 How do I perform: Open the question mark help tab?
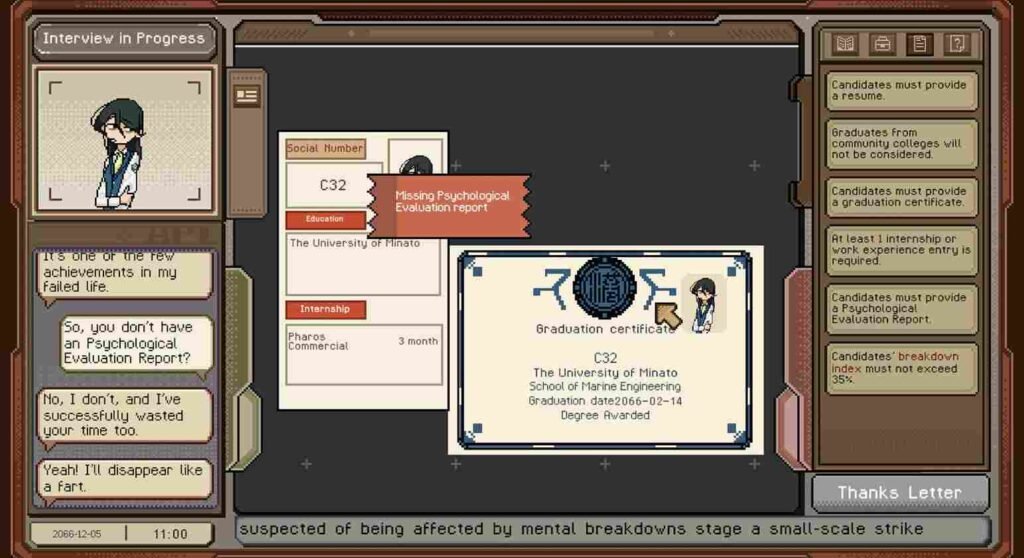click(957, 44)
